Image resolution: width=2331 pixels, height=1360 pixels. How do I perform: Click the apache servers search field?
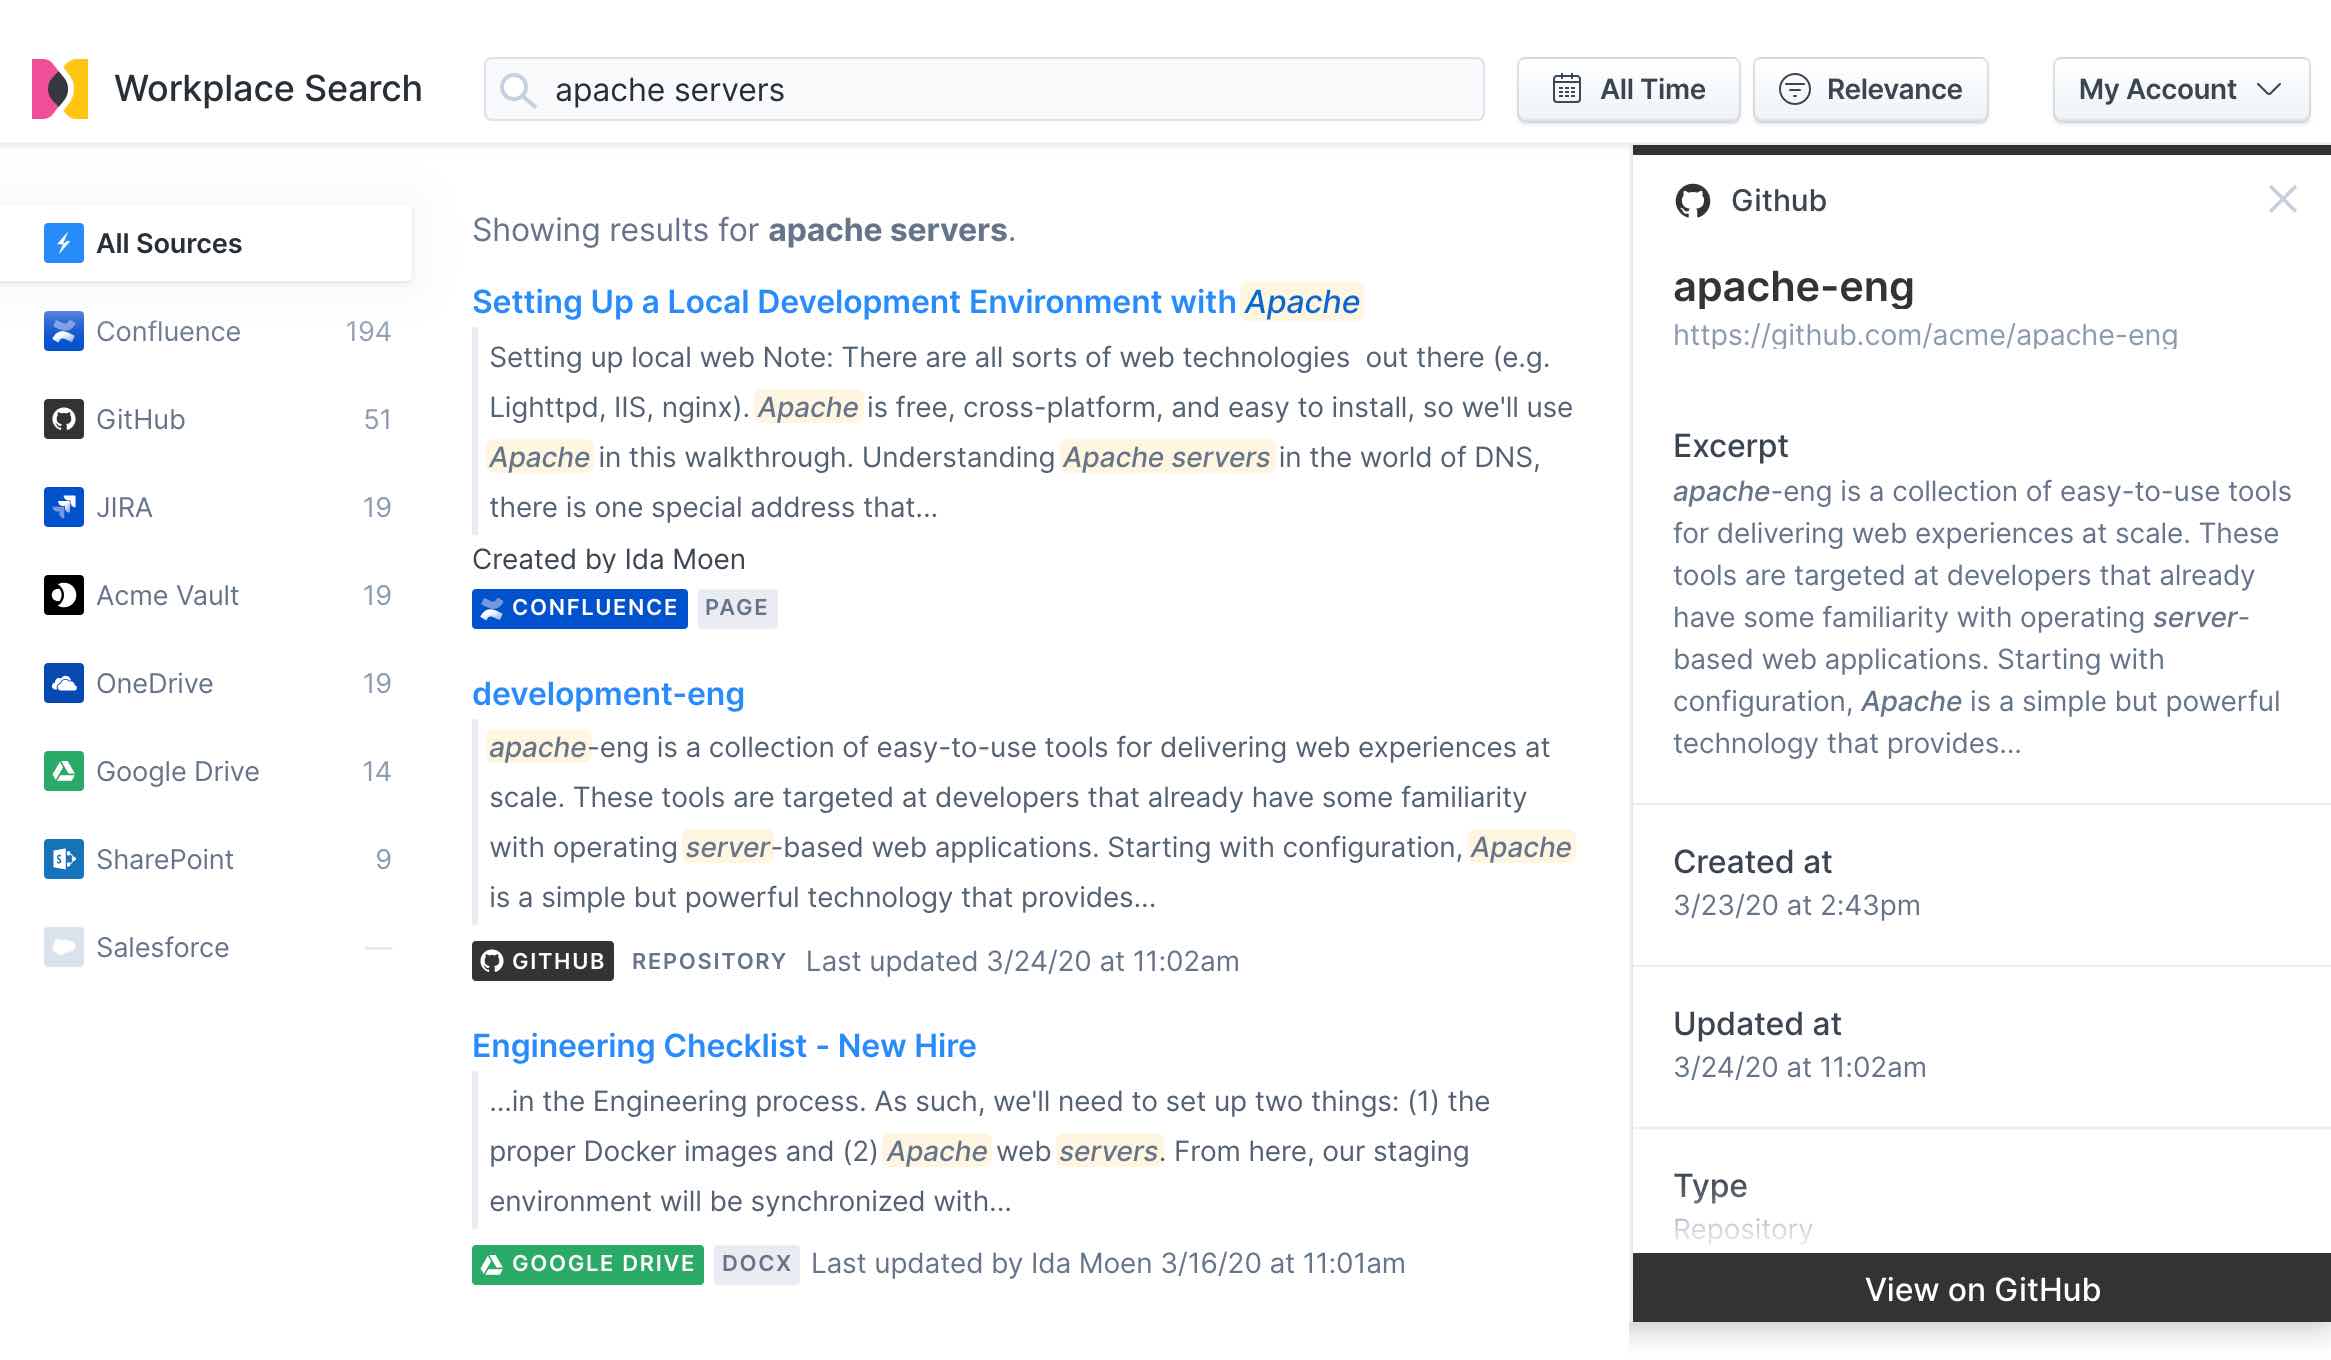[x=1000, y=90]
